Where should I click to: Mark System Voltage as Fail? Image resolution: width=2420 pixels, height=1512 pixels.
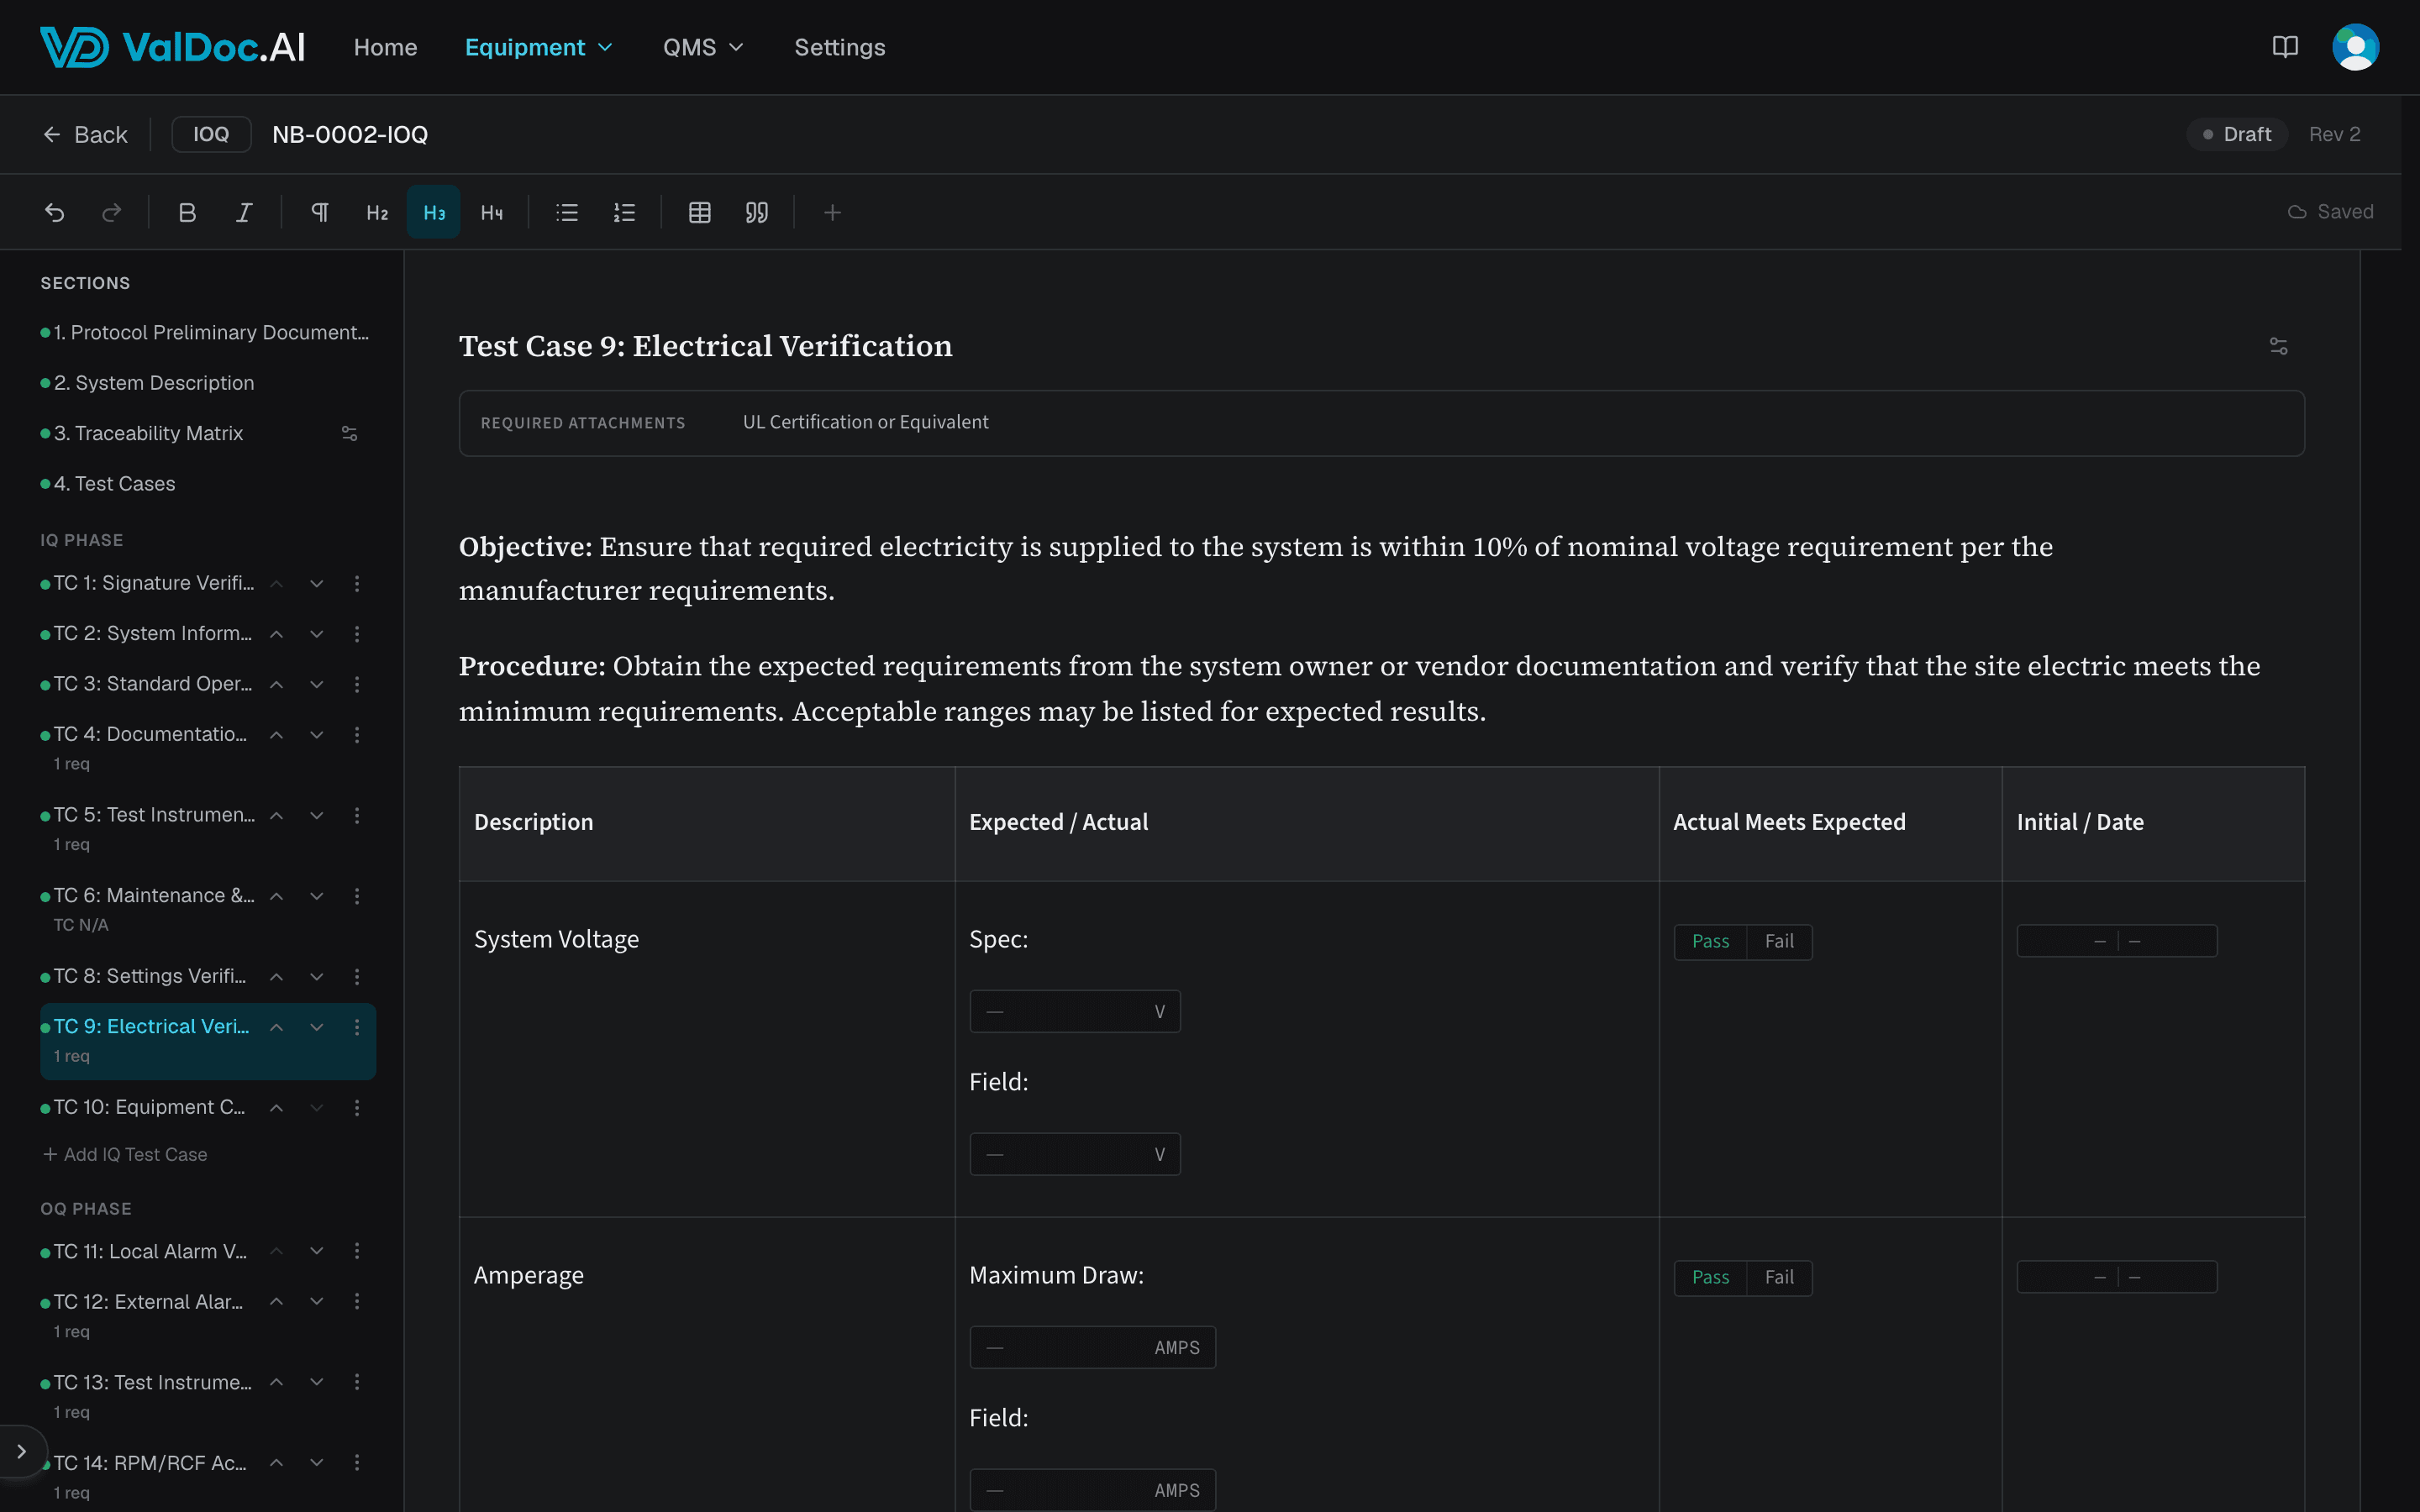pyautogui.click(x=1779, y=941)
